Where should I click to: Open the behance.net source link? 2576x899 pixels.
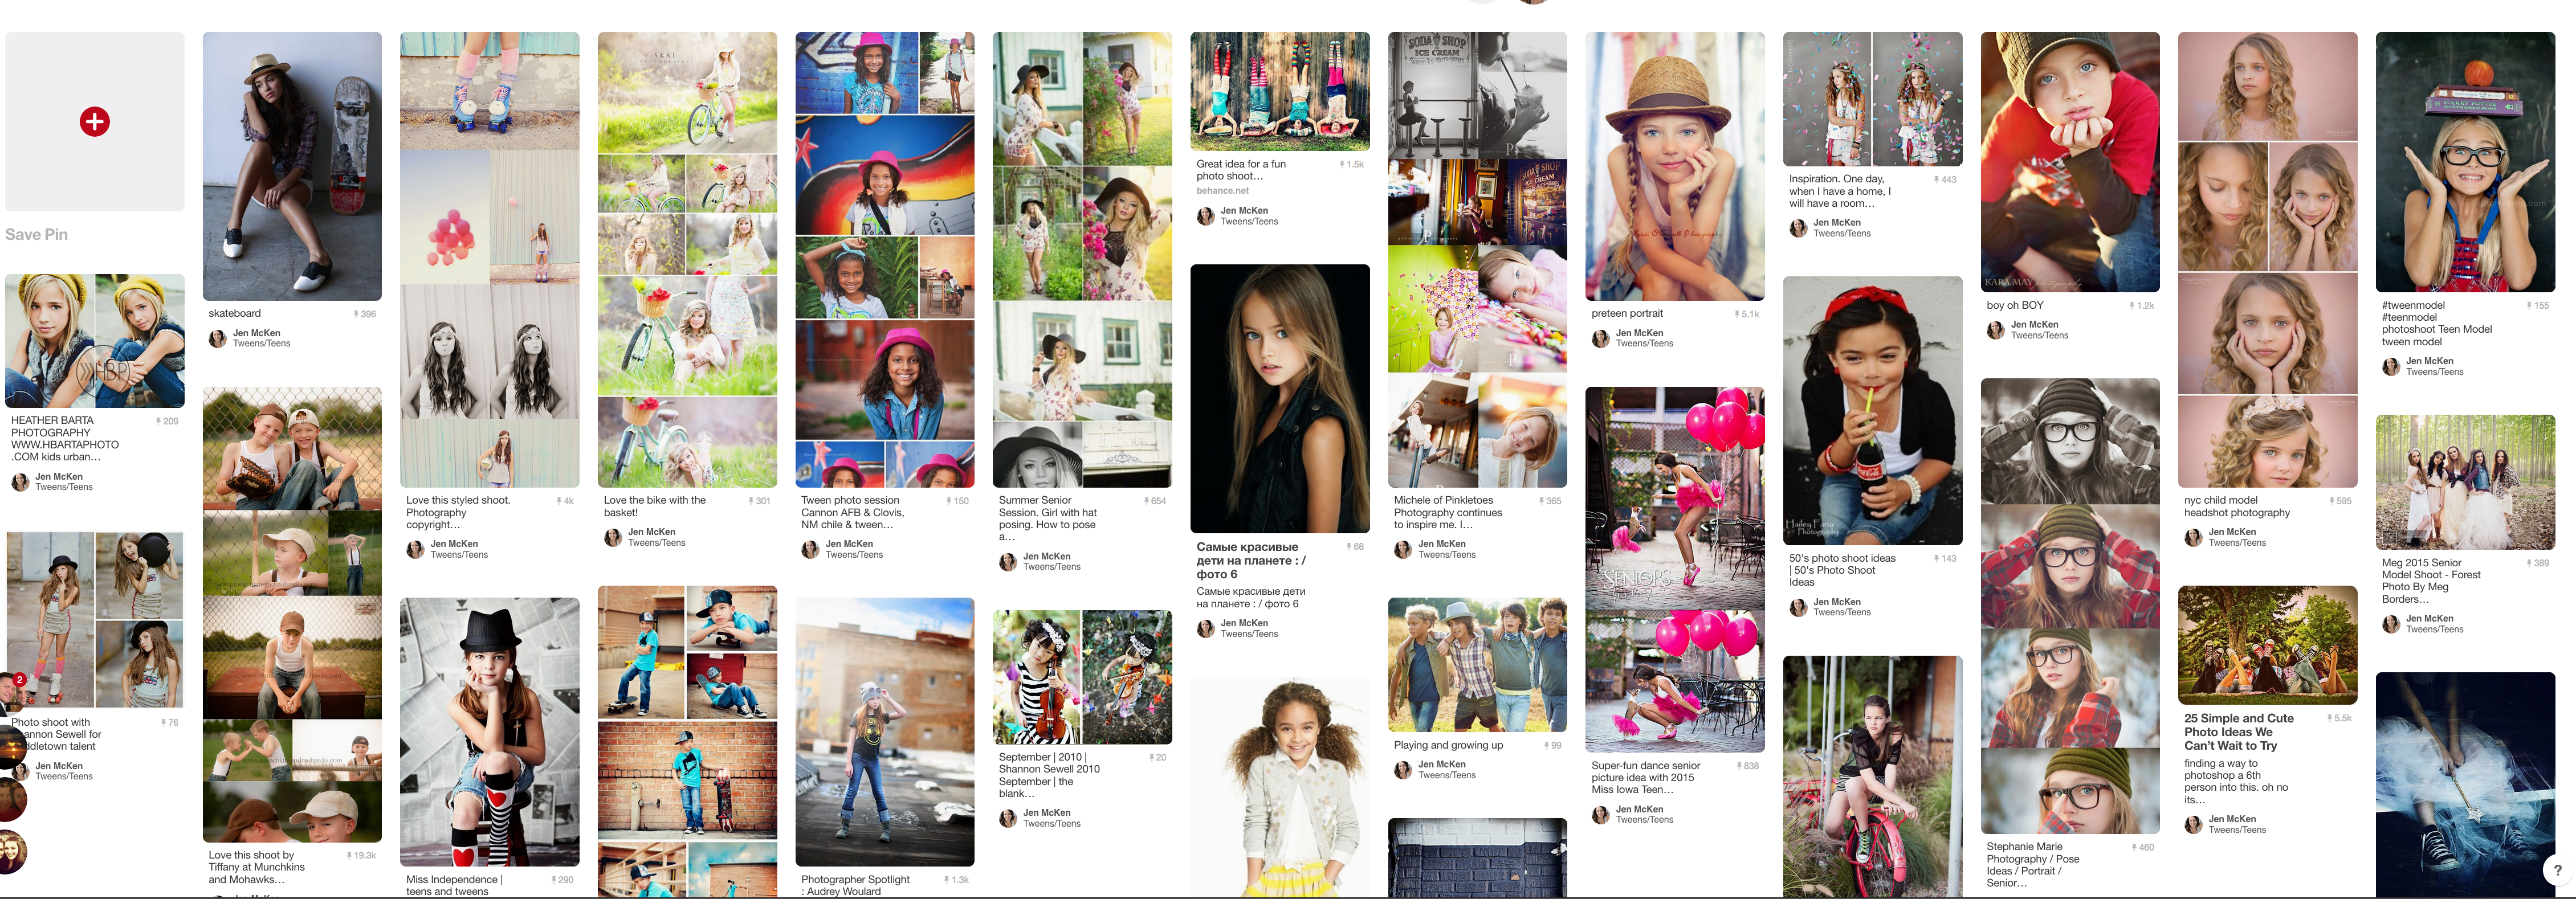[x=1222, y=191]
